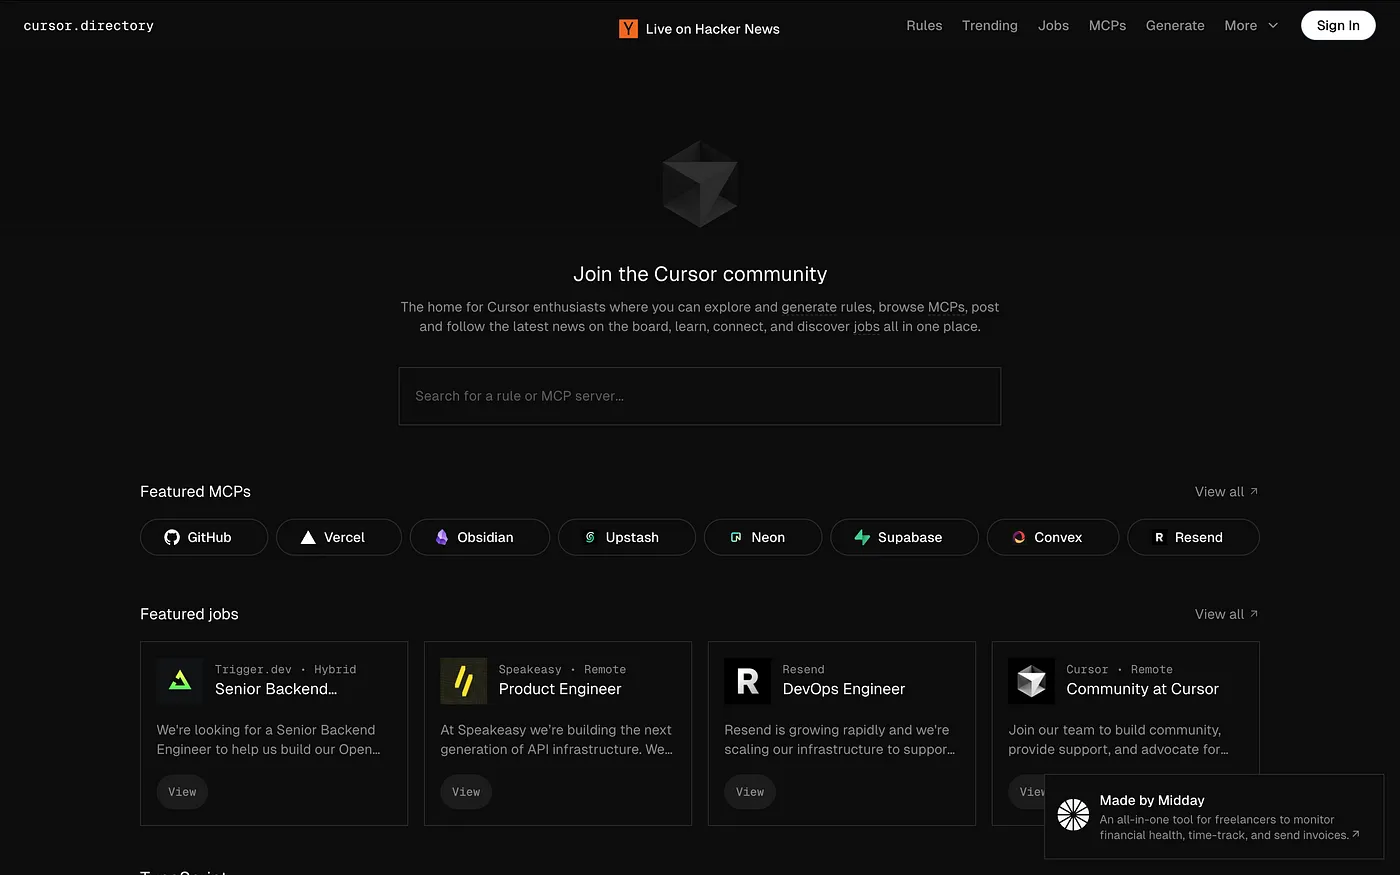
Task: Click the Sign In button
Action: tap(1338, 25)
